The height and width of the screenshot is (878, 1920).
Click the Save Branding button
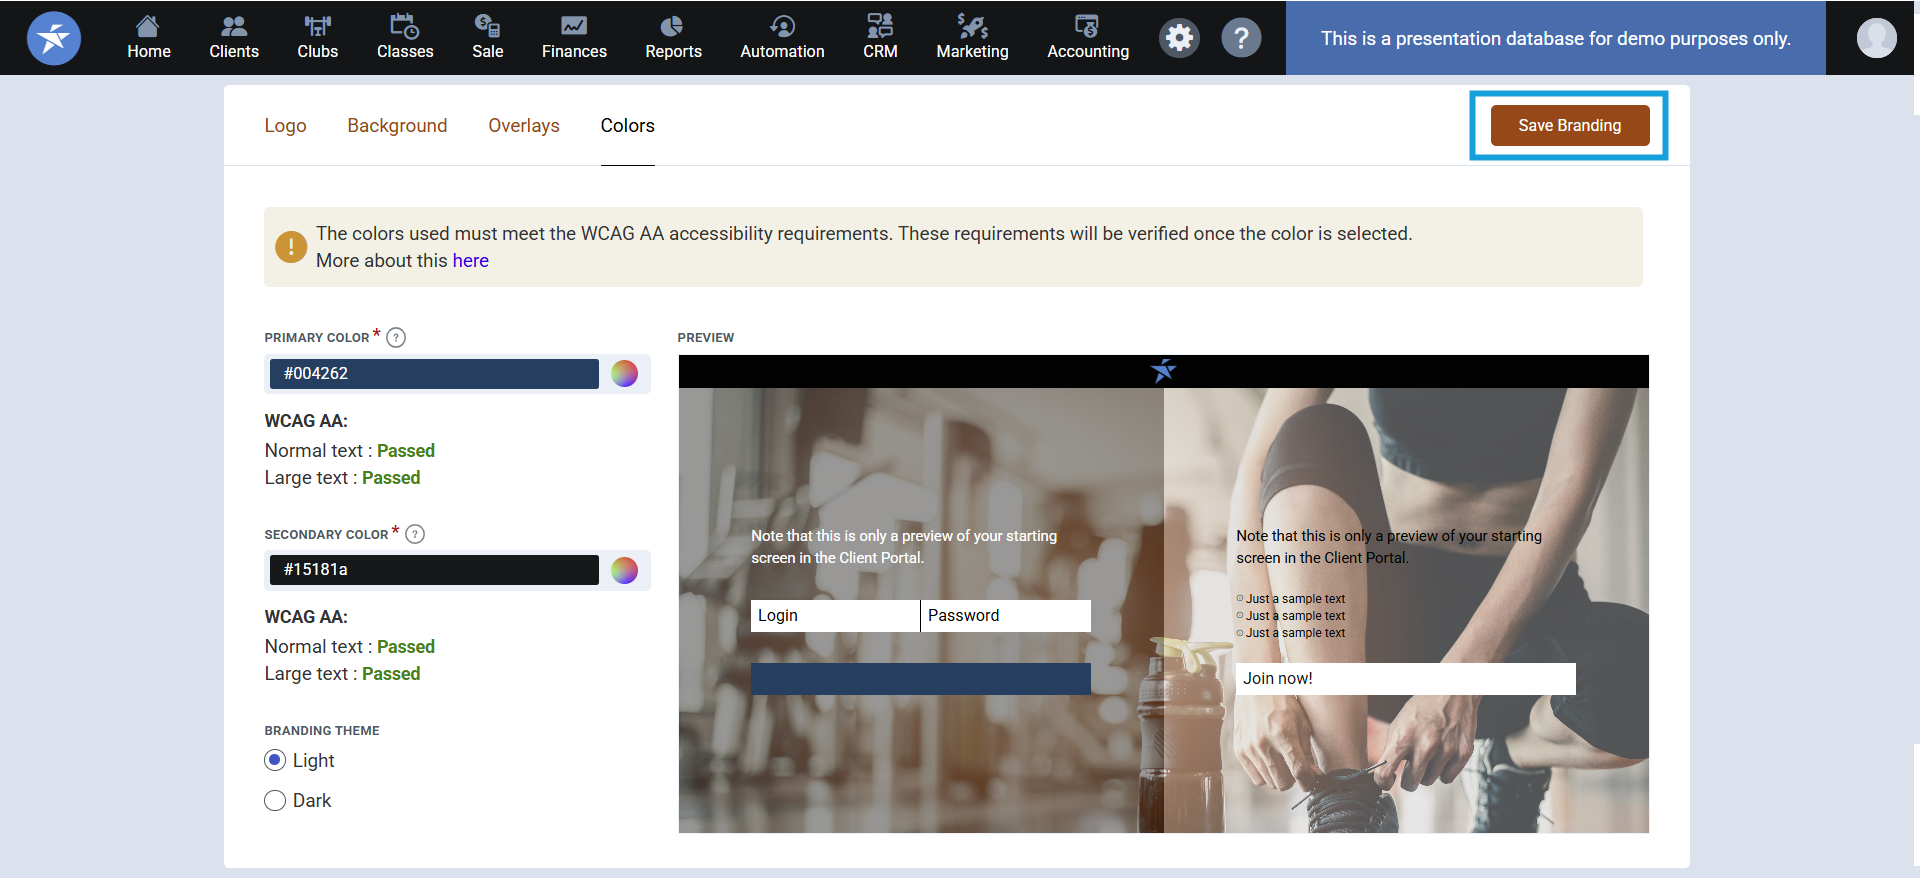1569,125
